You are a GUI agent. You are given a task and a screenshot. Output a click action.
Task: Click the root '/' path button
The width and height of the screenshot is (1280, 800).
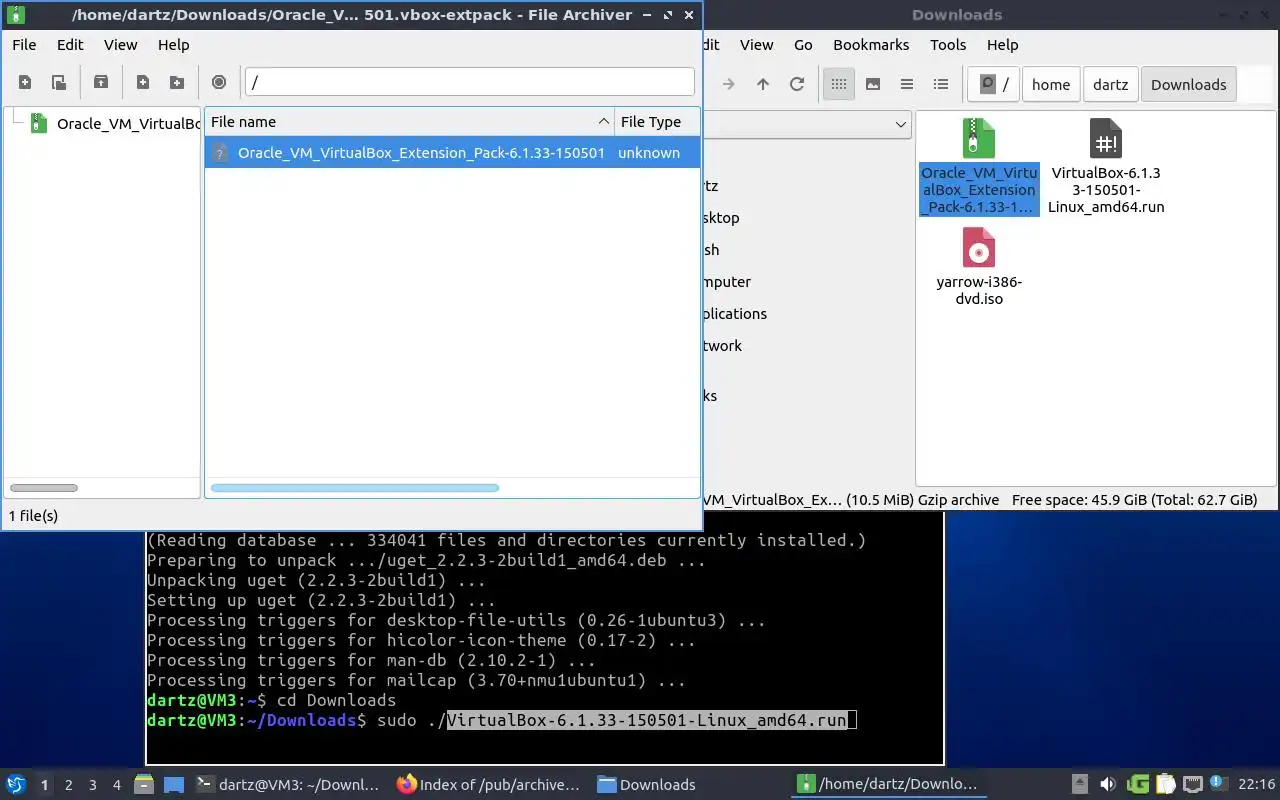[x=994, y=84]
